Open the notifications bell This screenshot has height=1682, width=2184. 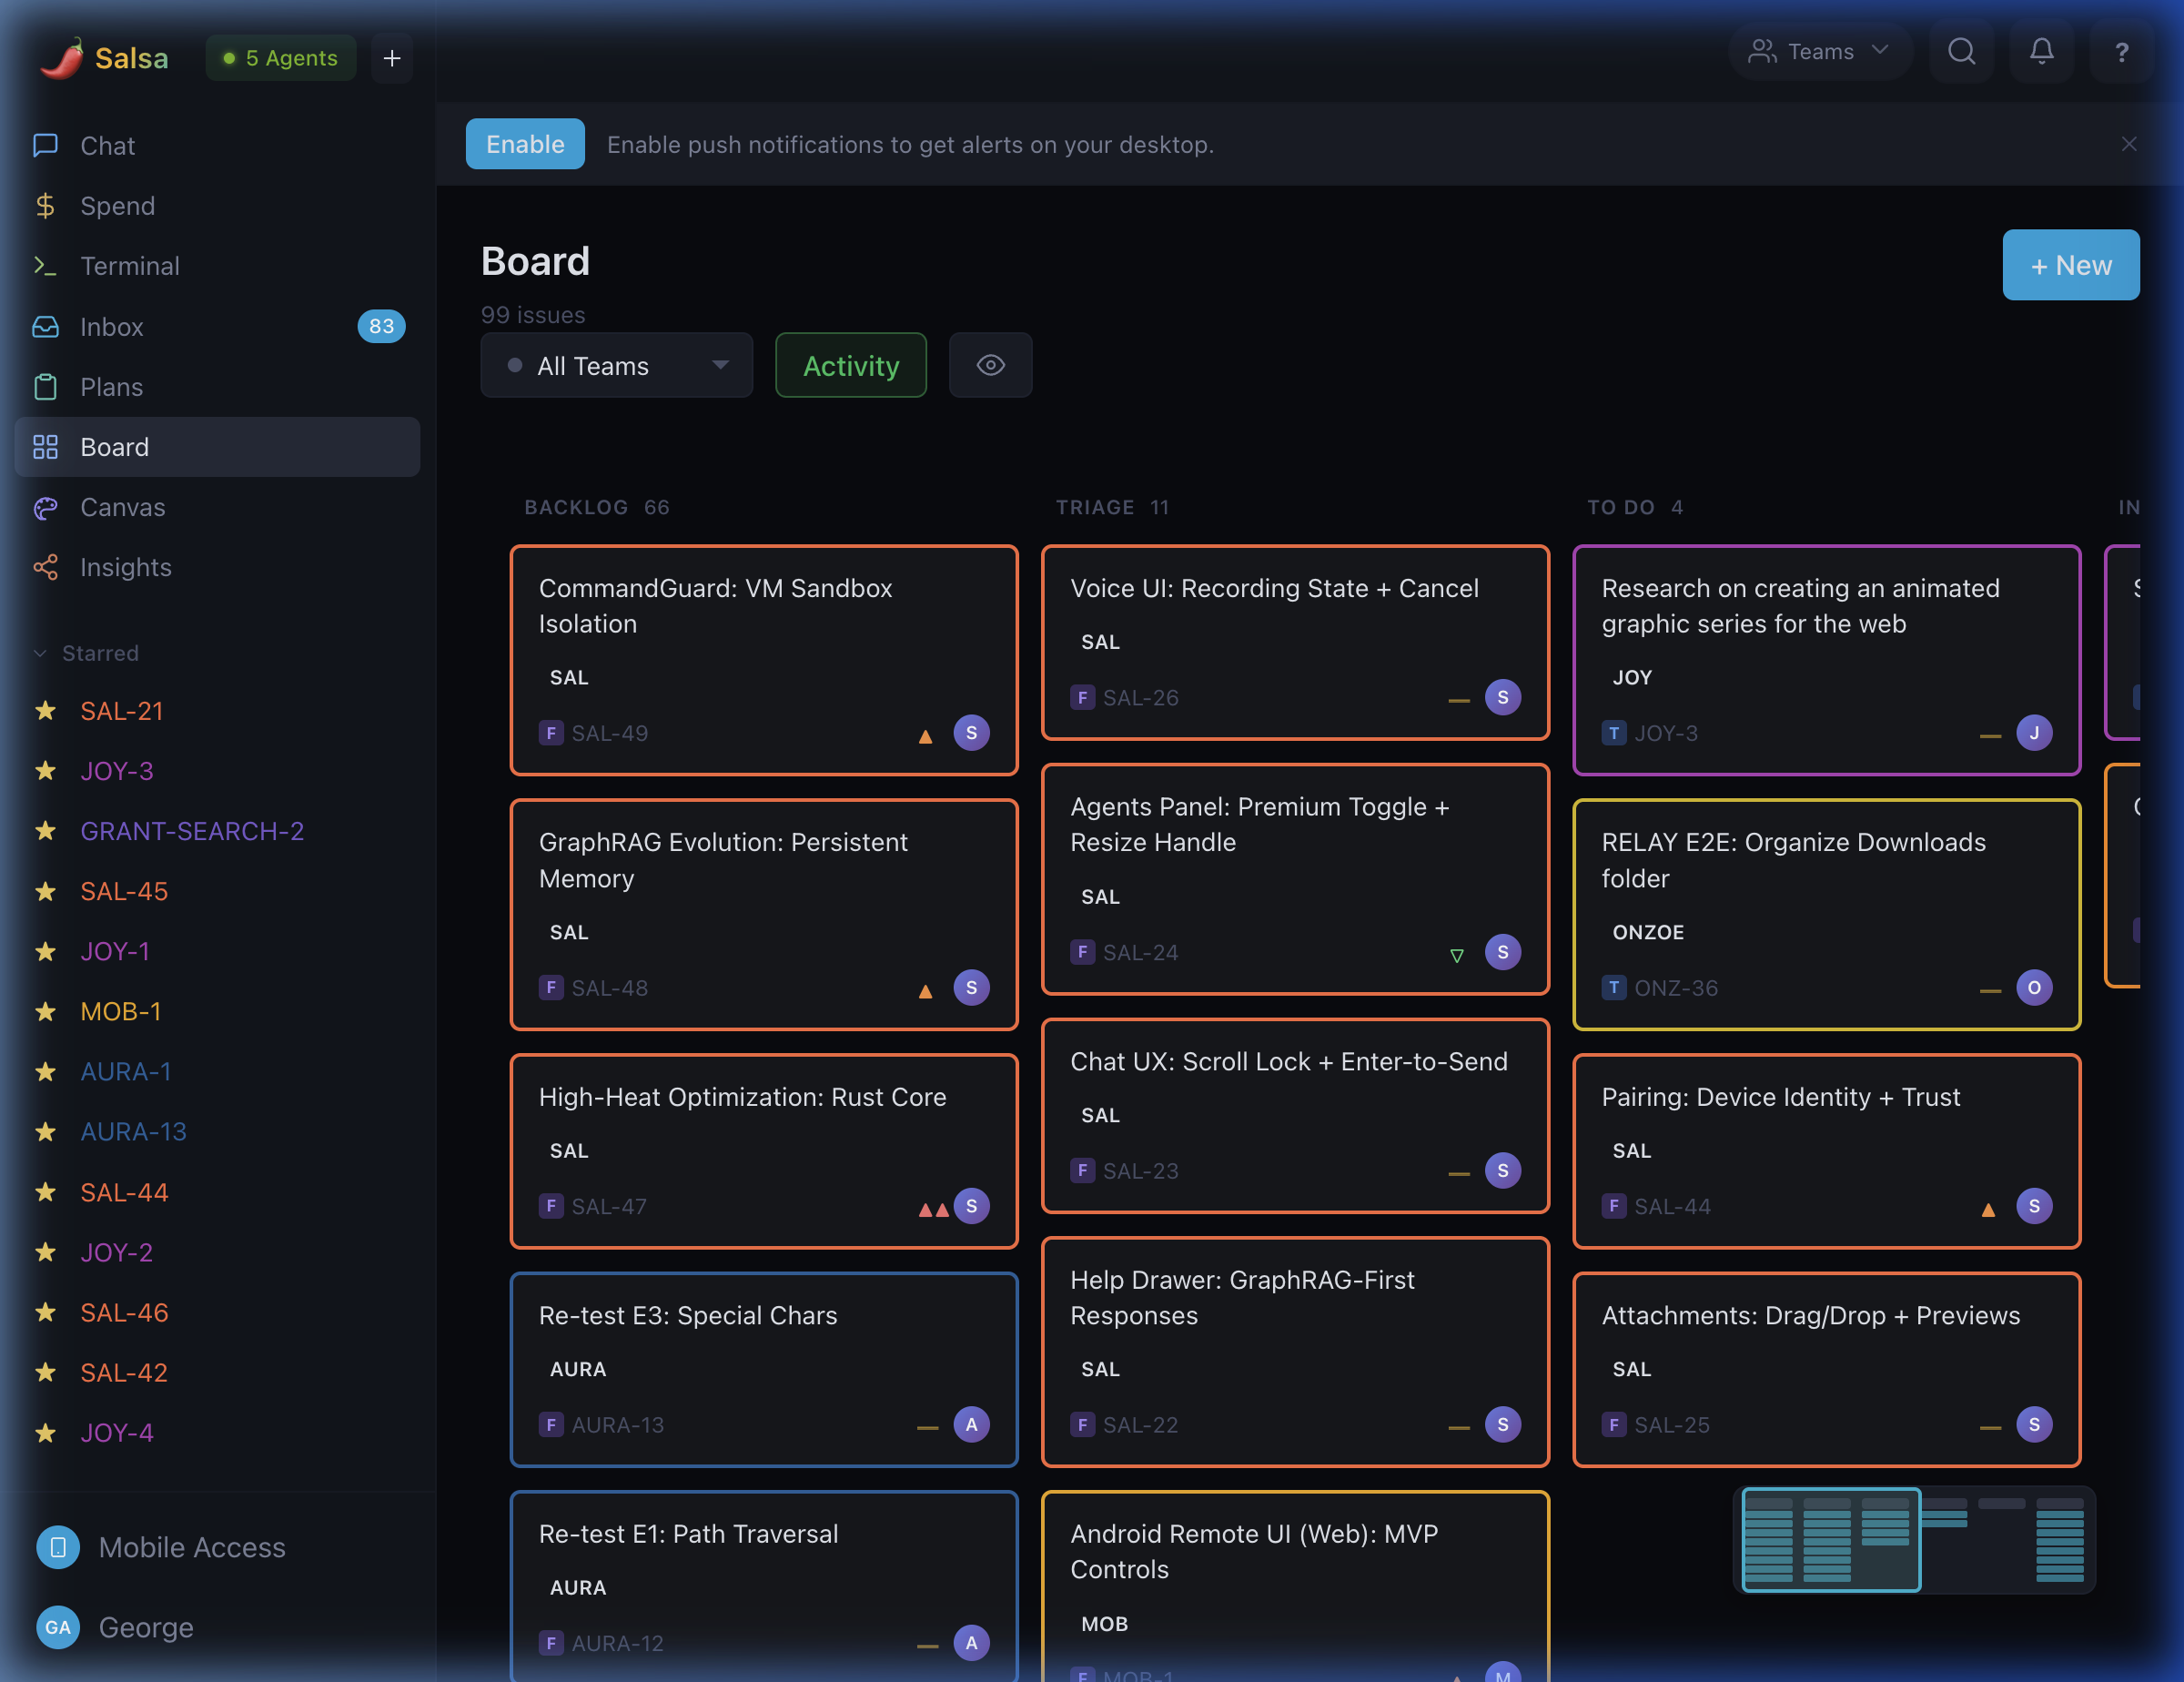[x=2042, y=51]
